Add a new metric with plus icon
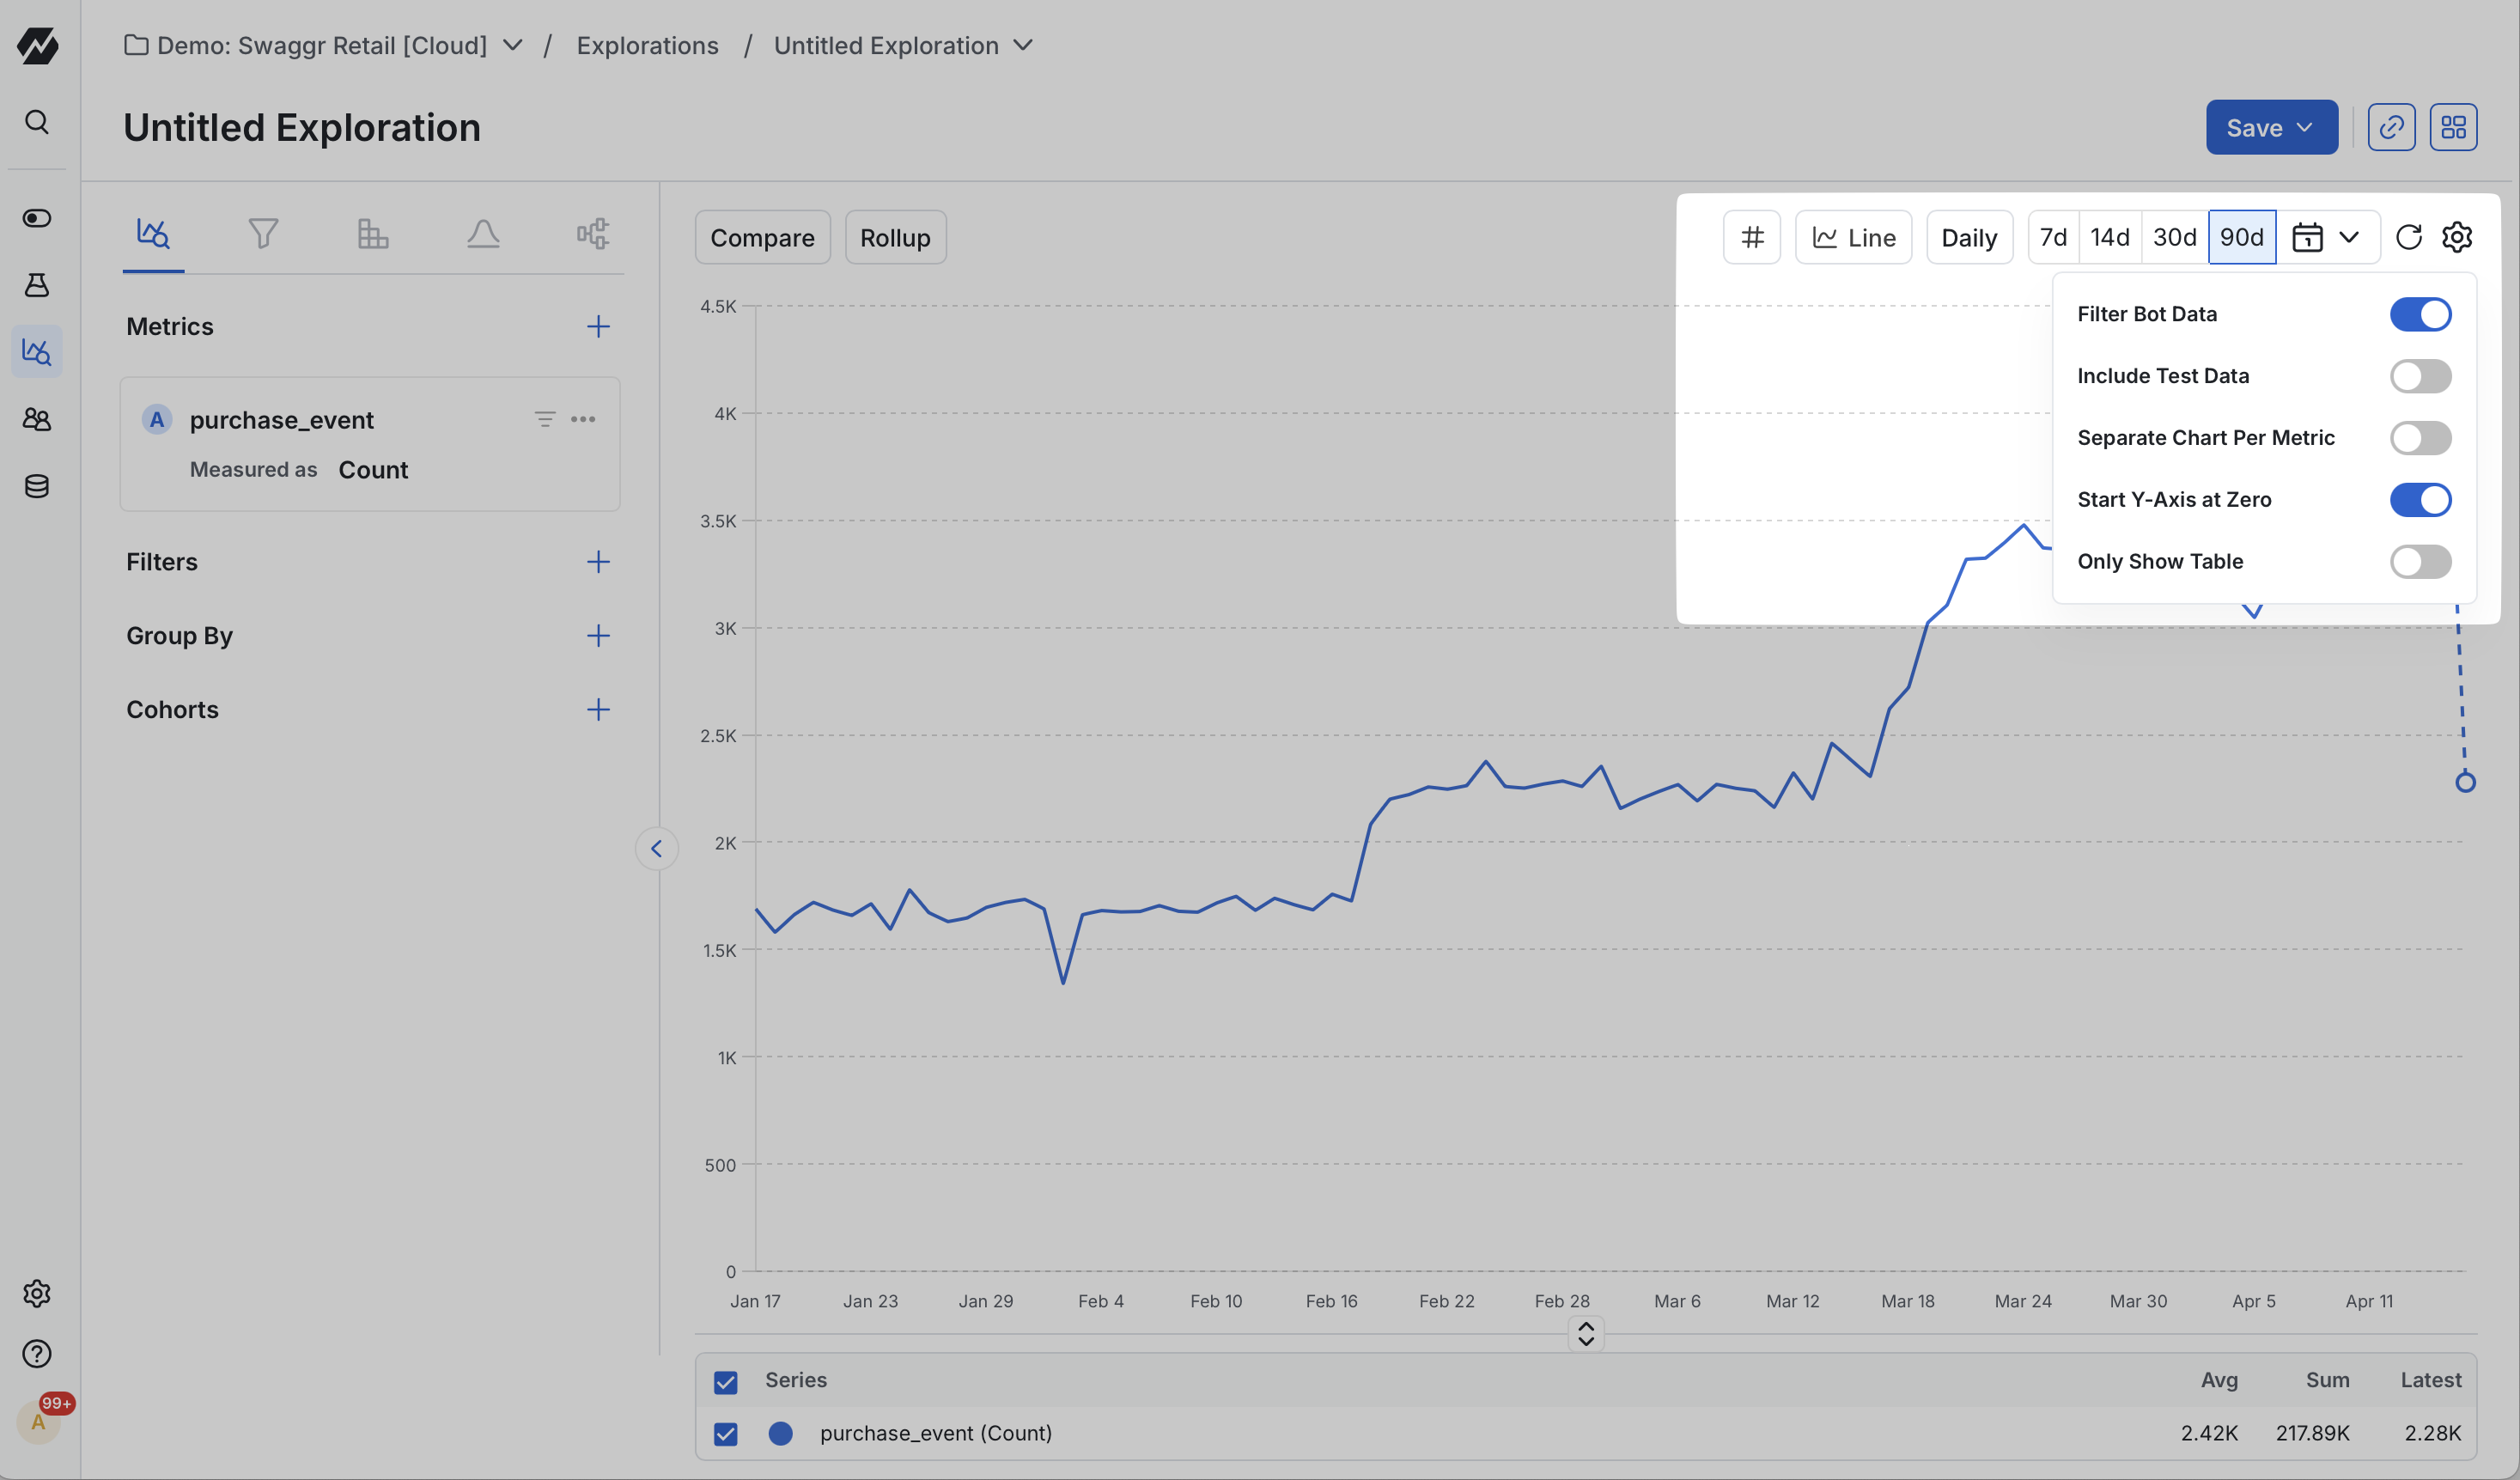This screenshot has width=2520, height=1480. click(598, 326)
